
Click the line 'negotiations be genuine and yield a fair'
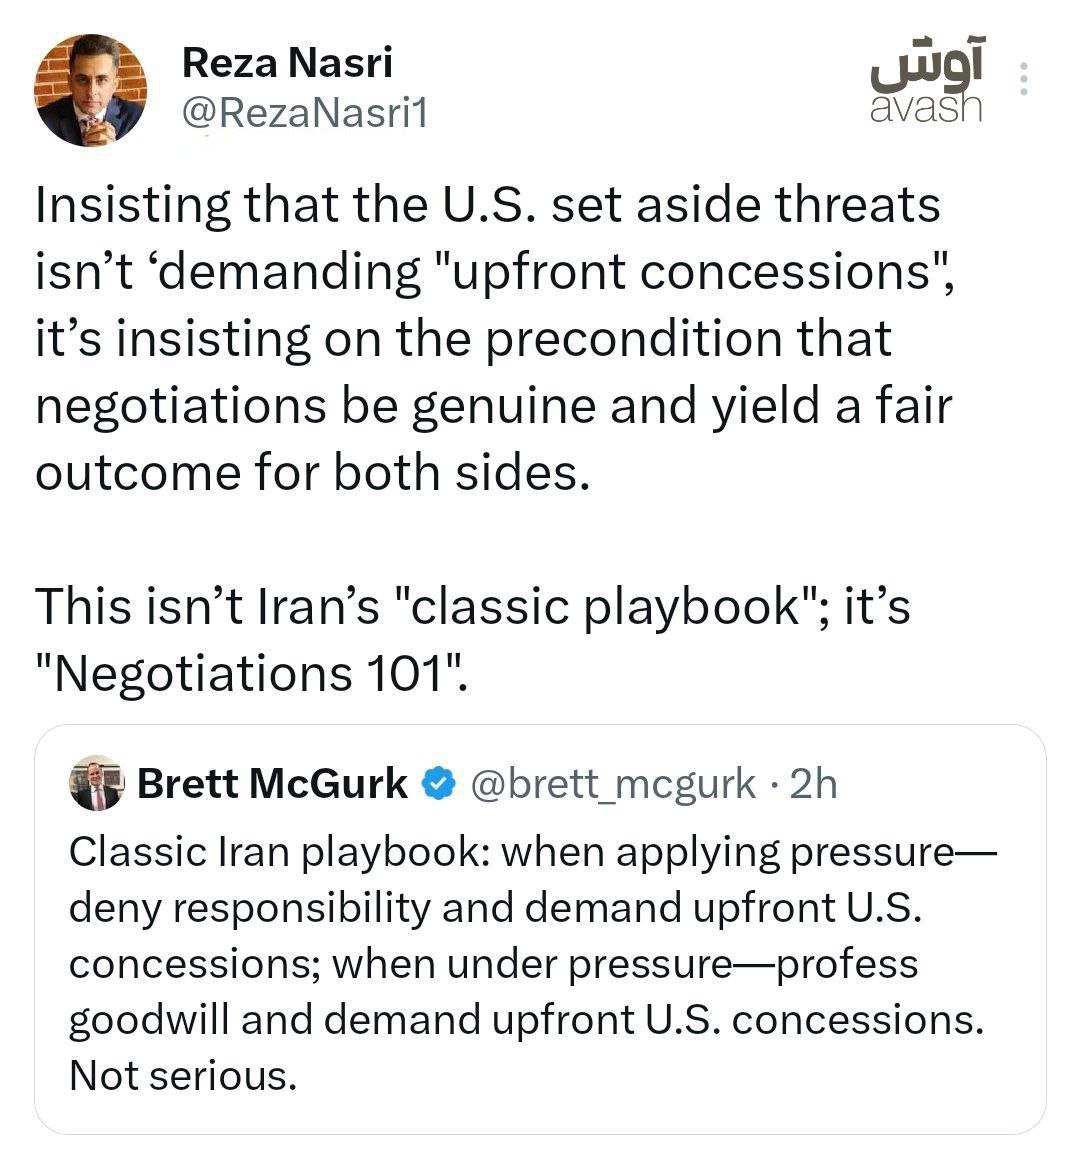pos(493,406)
